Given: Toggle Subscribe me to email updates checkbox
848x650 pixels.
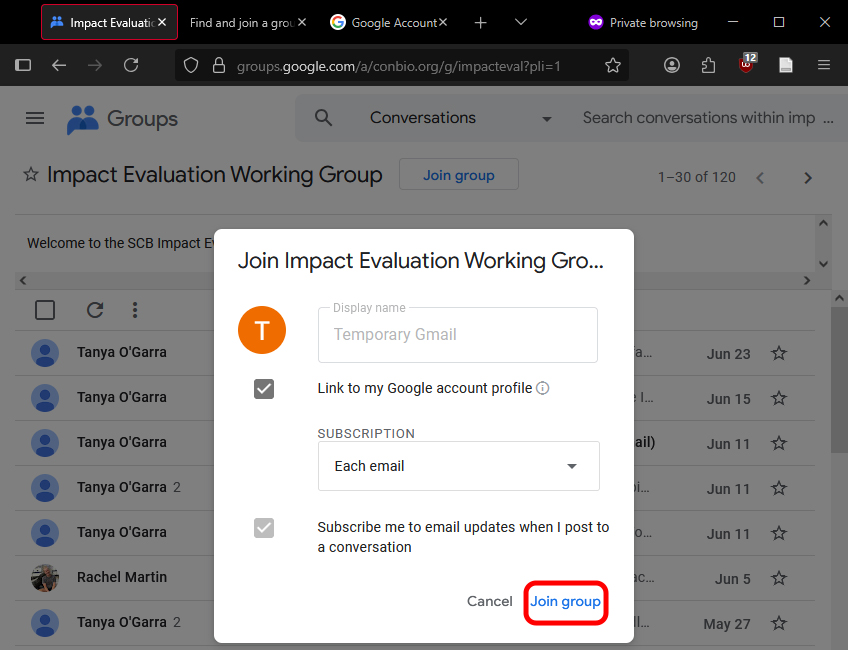Looking at the screenshot, I should click(x=264, y=528).
